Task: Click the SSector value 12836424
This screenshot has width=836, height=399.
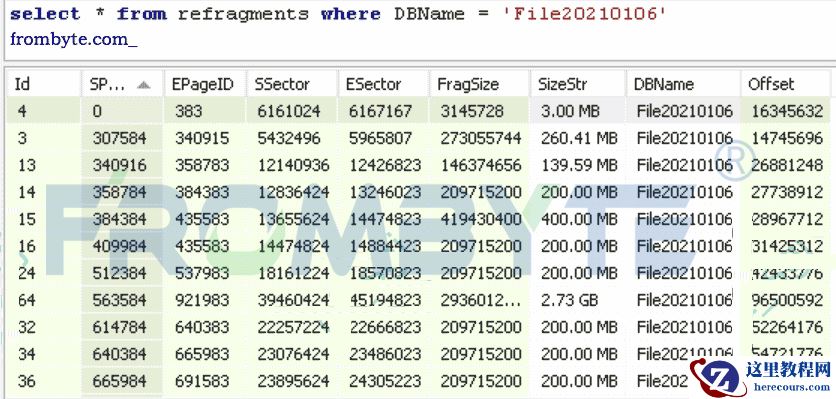Action: pyautogui.click(x=294, y=192)
